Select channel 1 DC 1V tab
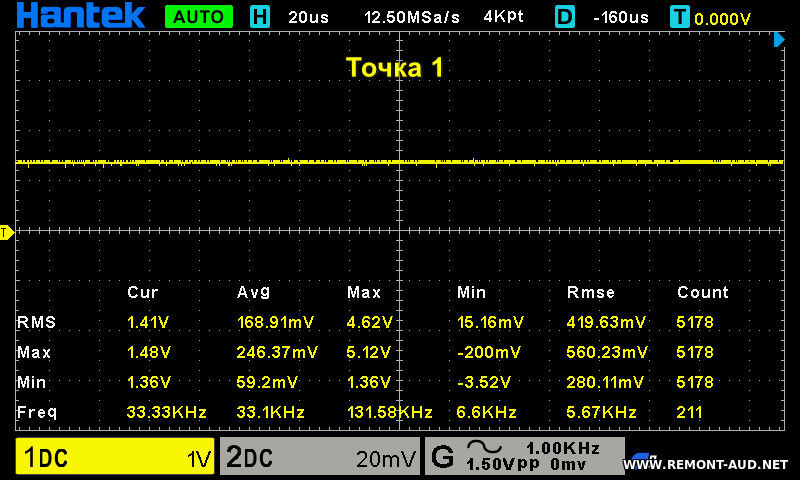Viewport: 800px width, 480px height. pos(115,456)
